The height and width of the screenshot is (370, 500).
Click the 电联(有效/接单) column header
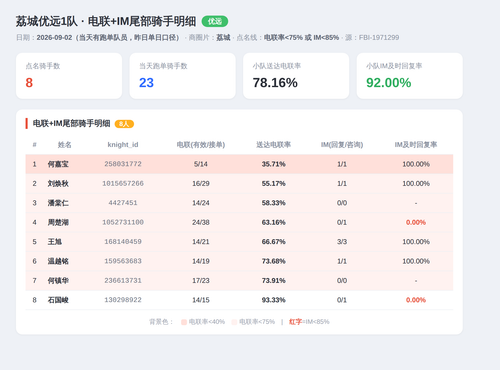point(201,145)
